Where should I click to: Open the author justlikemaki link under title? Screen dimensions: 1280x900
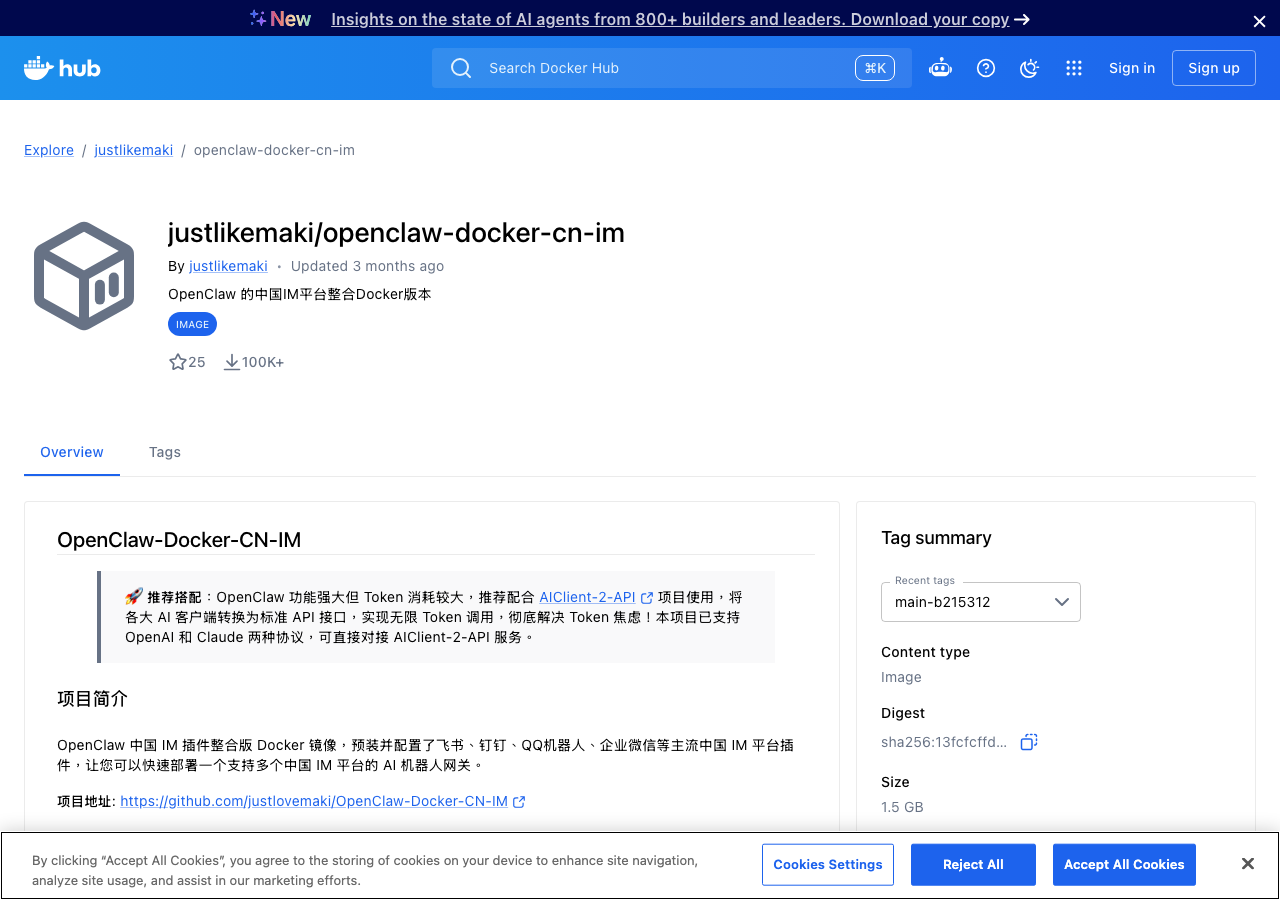click(x=228, y=266)
